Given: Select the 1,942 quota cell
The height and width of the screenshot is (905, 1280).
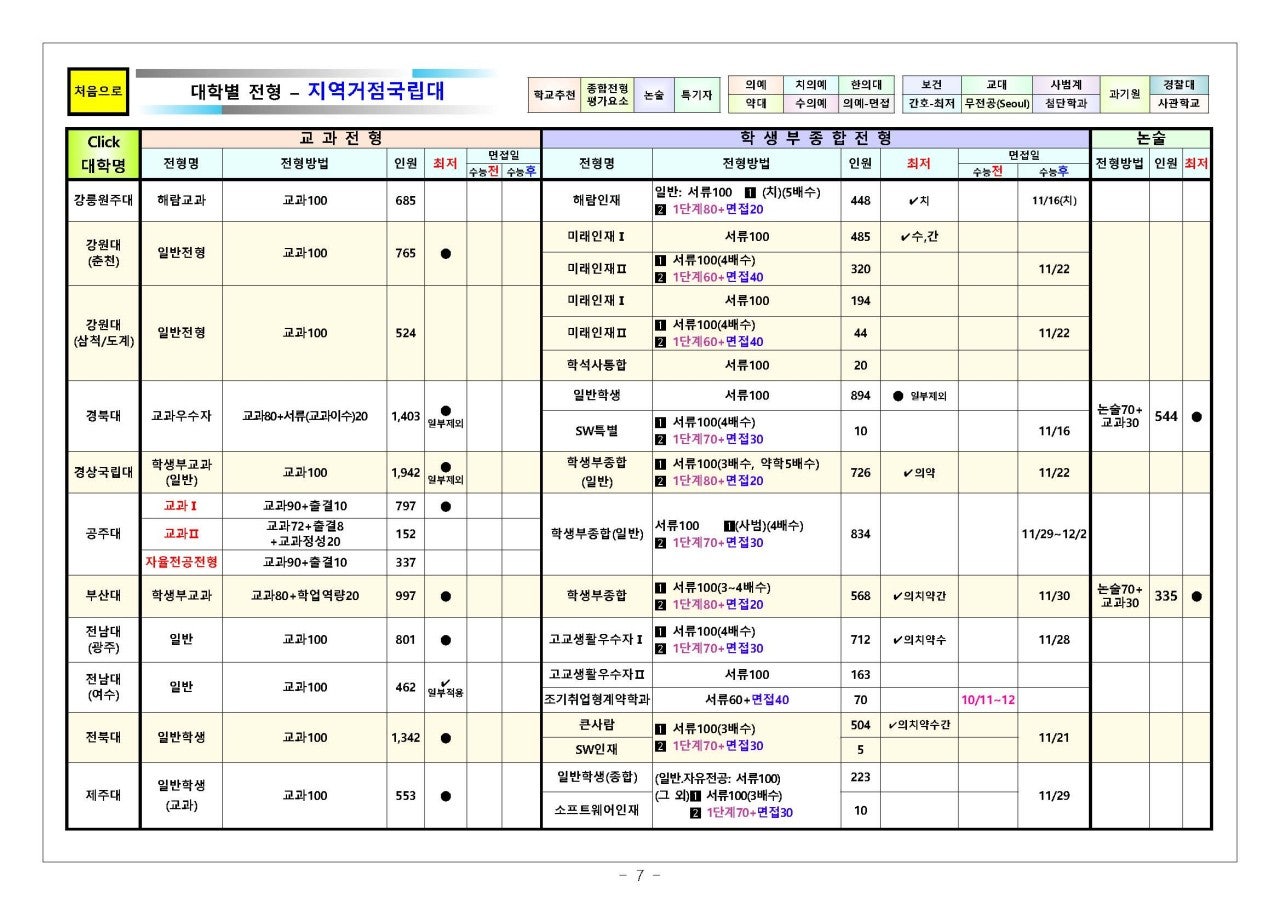Looking at the screenshot, I should (x=405, y=472).
